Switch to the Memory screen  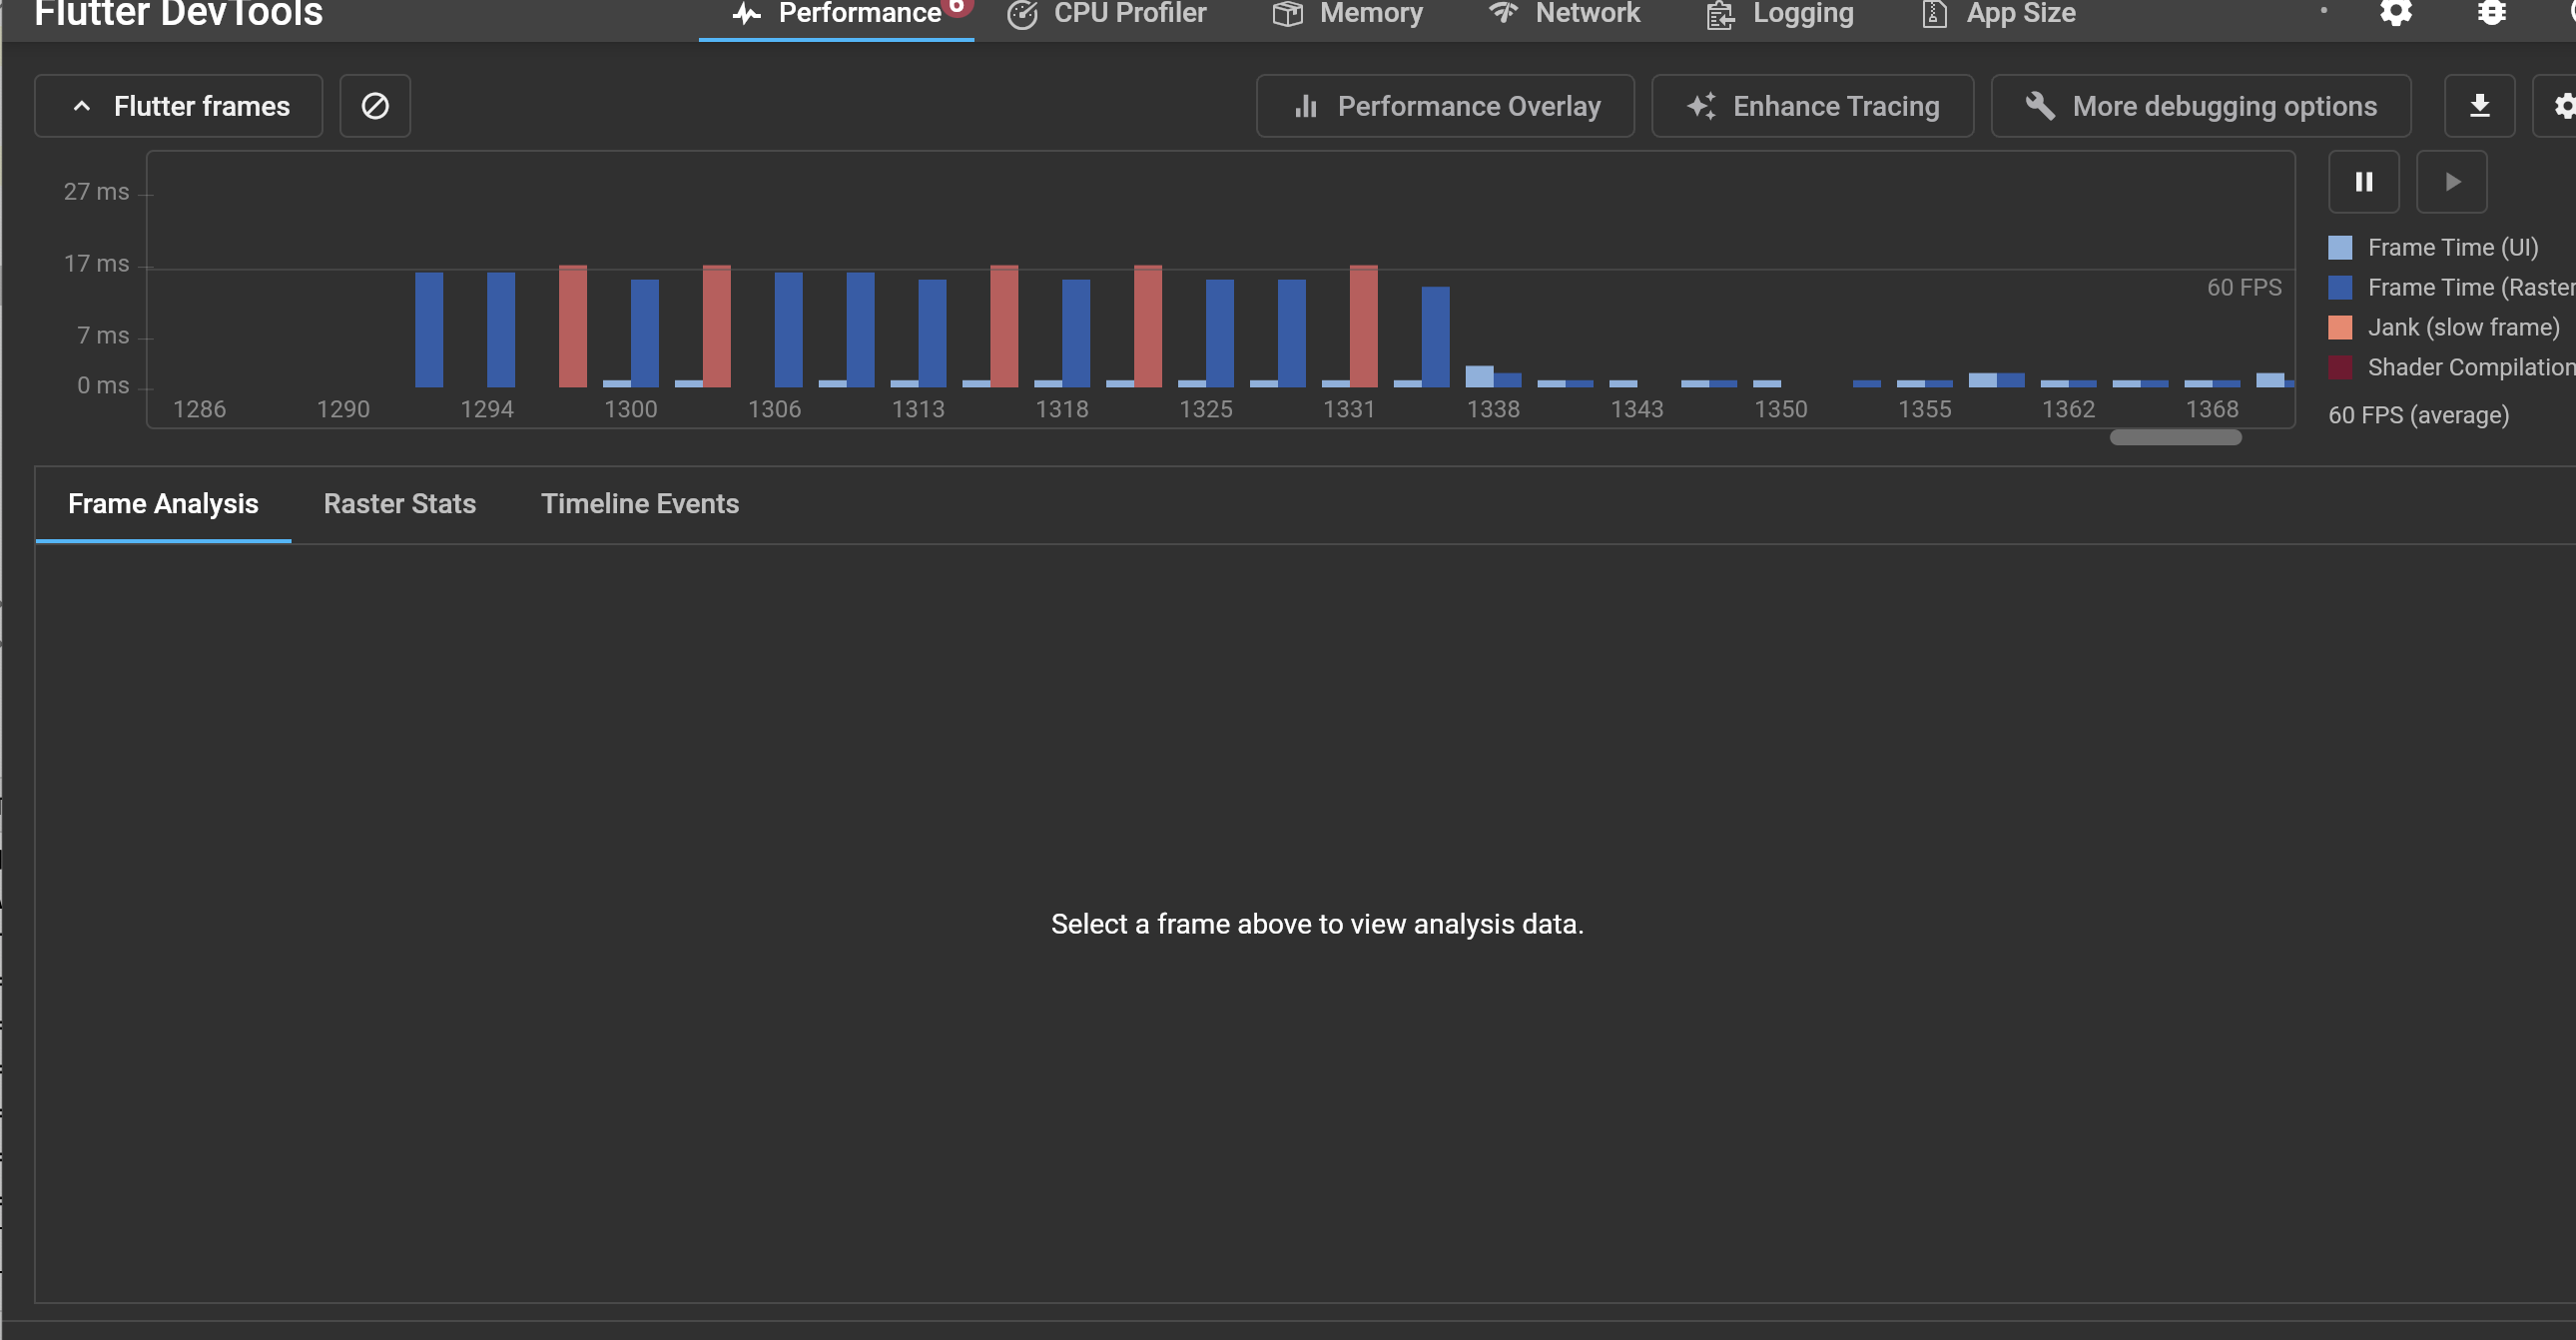coord(1347,14)
